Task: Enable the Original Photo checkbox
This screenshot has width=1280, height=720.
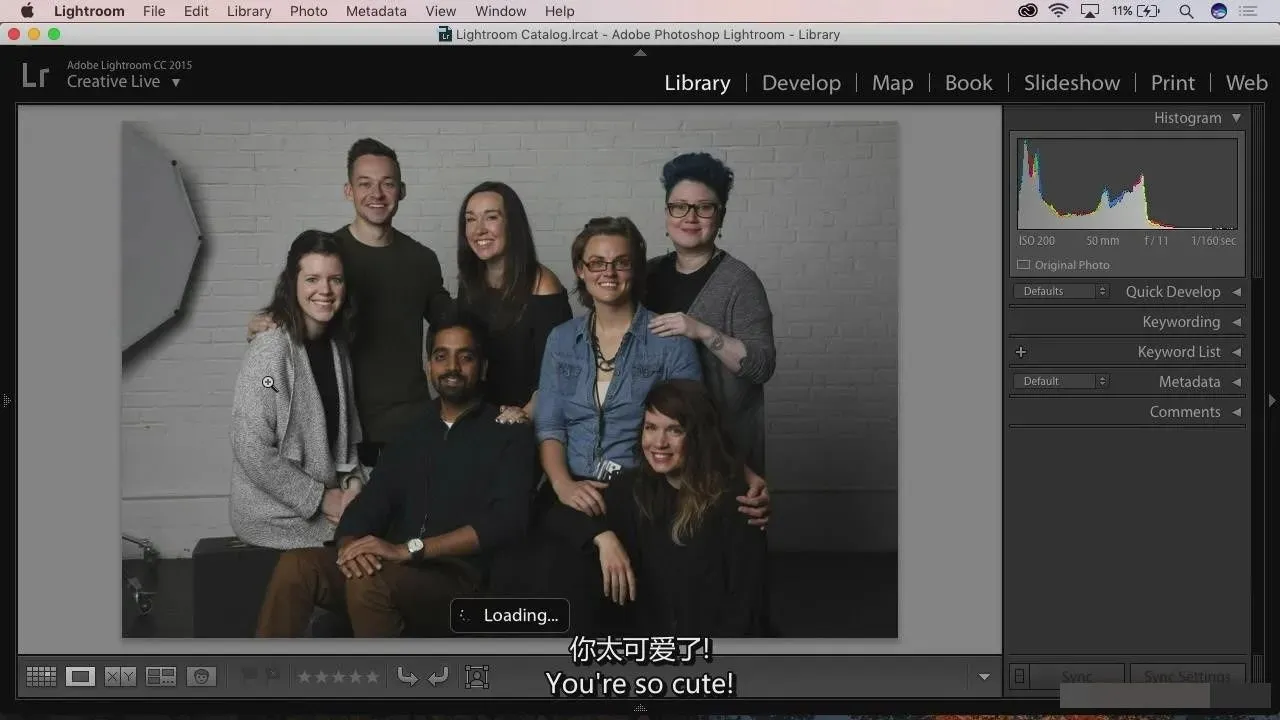Action: tap(1024, 265)
